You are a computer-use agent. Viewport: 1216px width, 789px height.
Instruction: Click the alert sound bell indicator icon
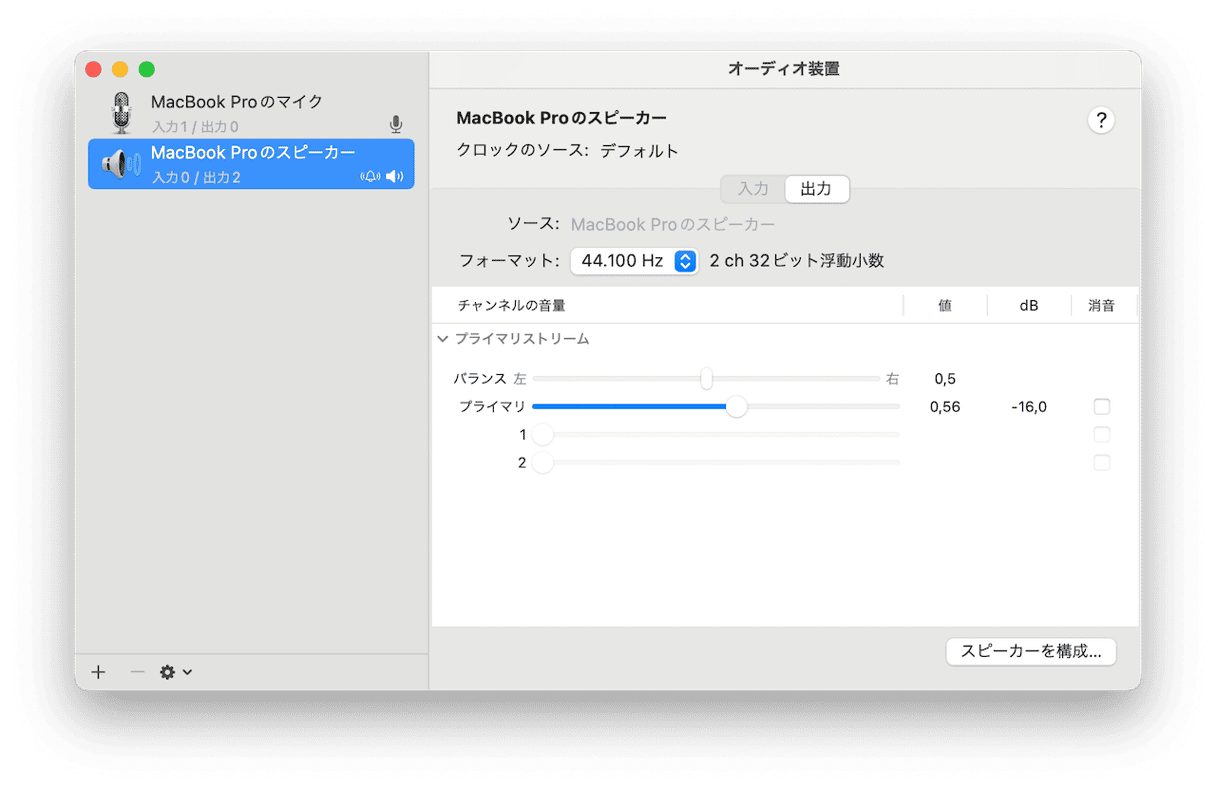[x=370, y=177]
